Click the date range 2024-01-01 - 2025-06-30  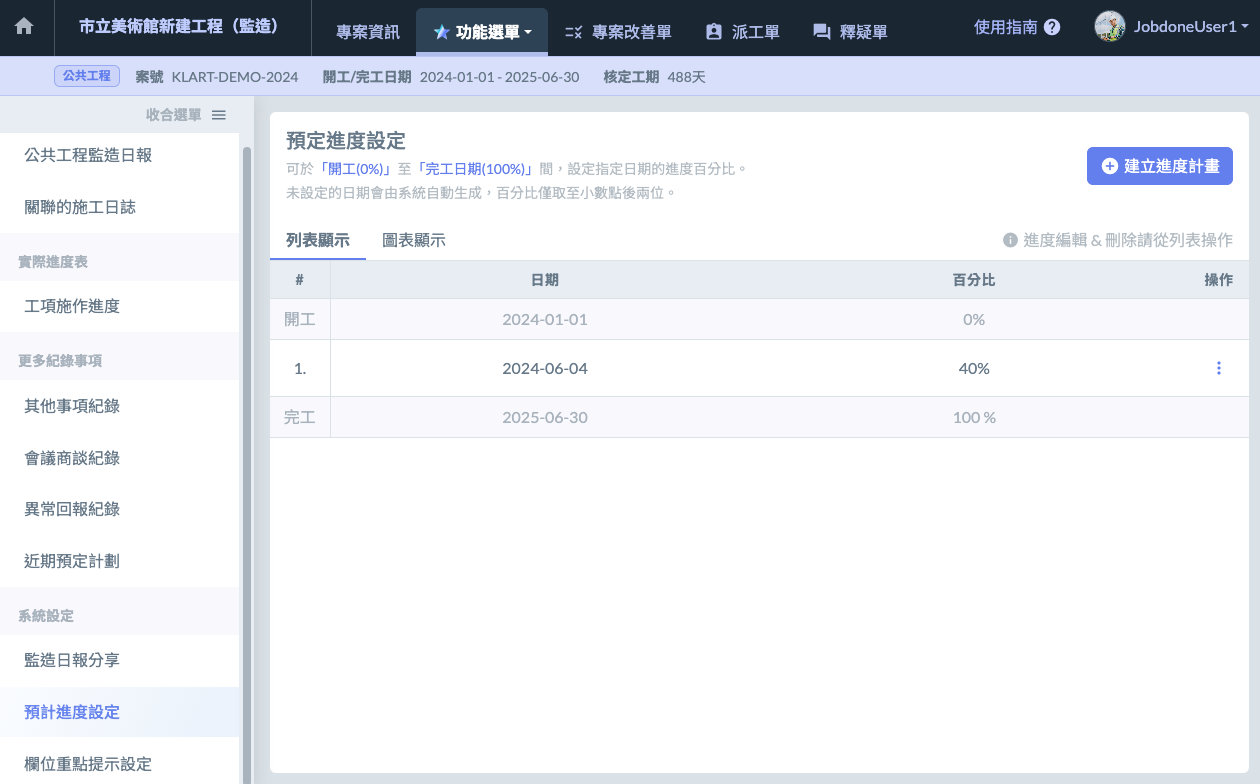click(499, 76)
